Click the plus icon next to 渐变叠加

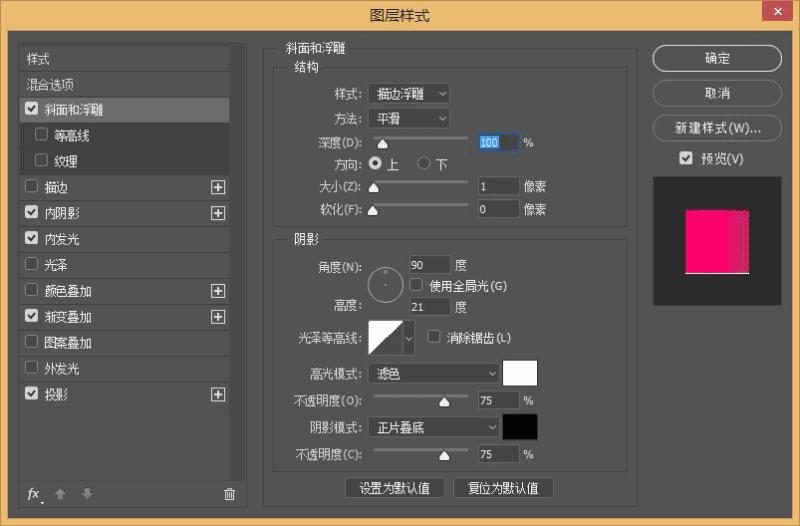pos(218,317)
